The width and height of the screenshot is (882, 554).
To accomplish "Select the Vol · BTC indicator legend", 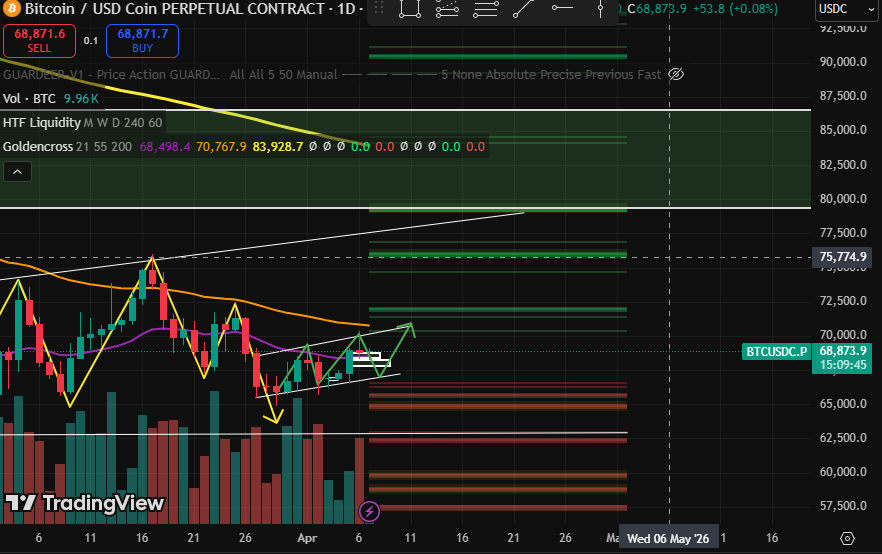I will [29, 98].
